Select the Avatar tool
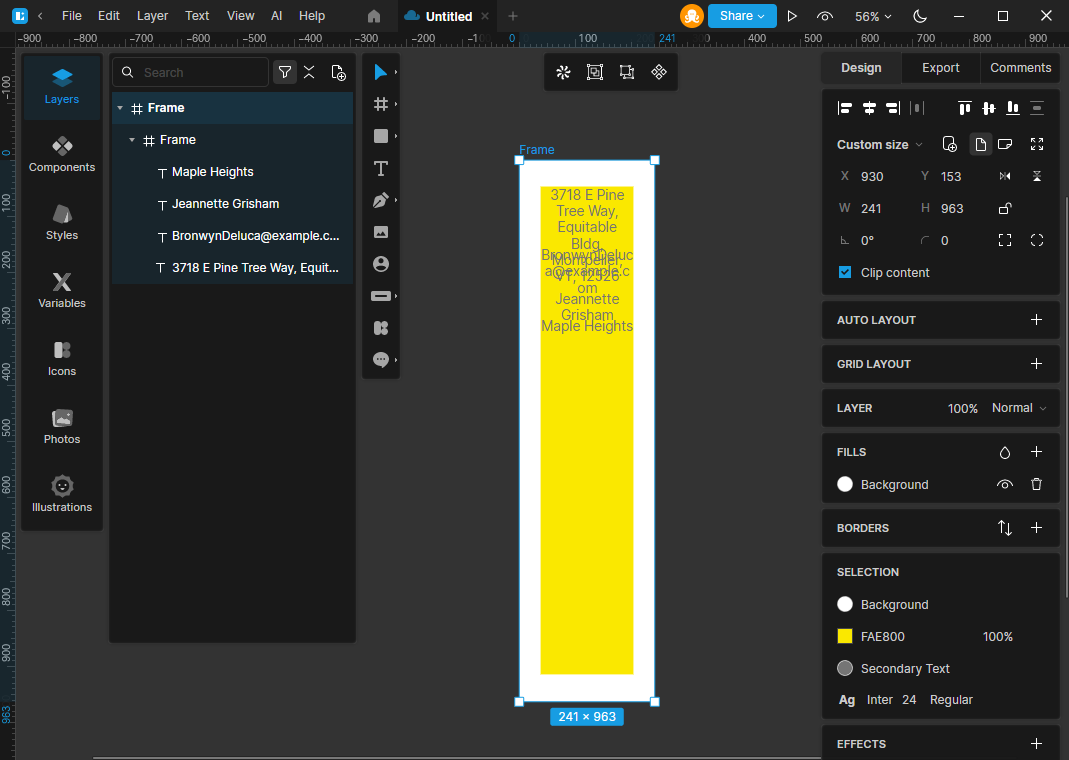 [380, 264]
